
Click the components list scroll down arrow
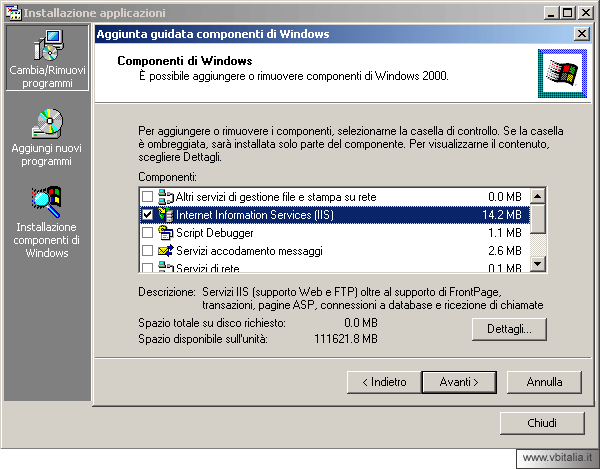tap(538, 263)
